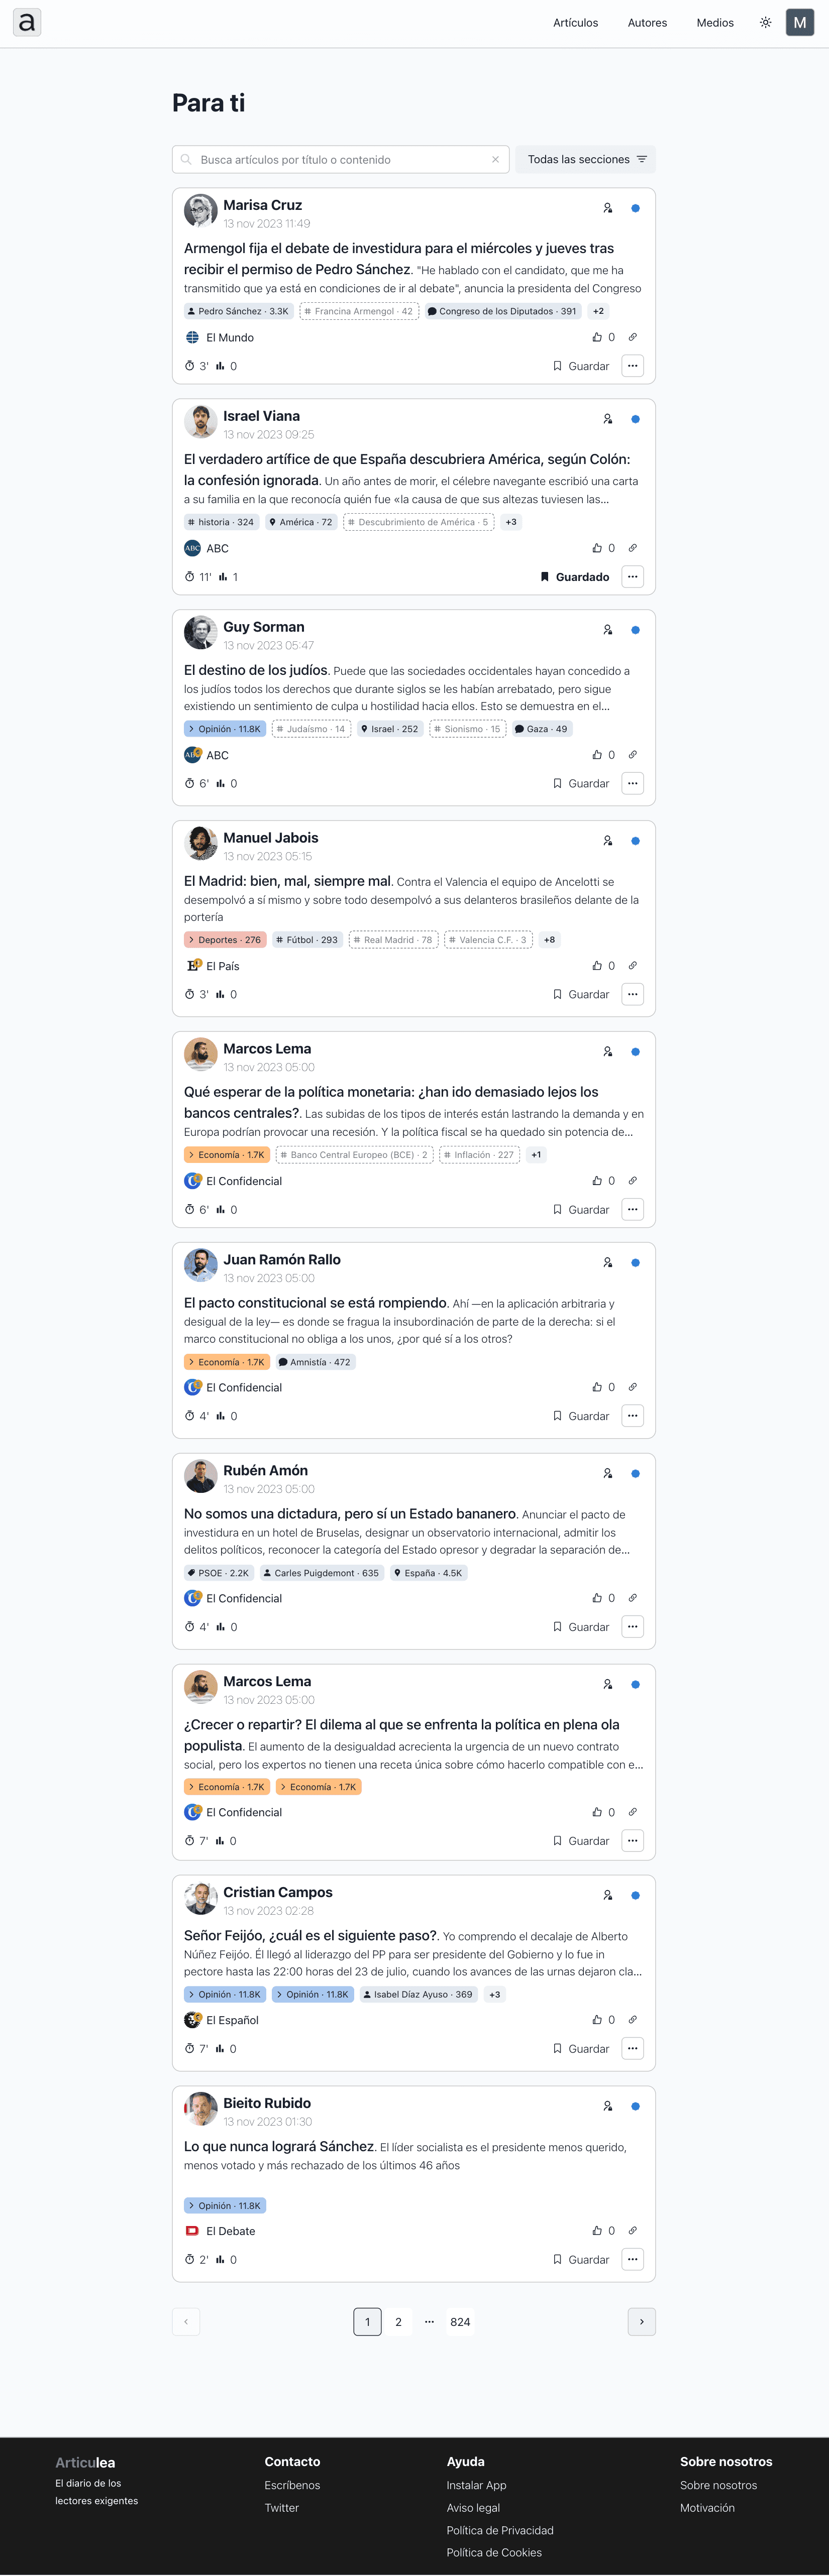Go to page 2 of results
This screenshot has height=2576, width=829.
(398, 2322)
